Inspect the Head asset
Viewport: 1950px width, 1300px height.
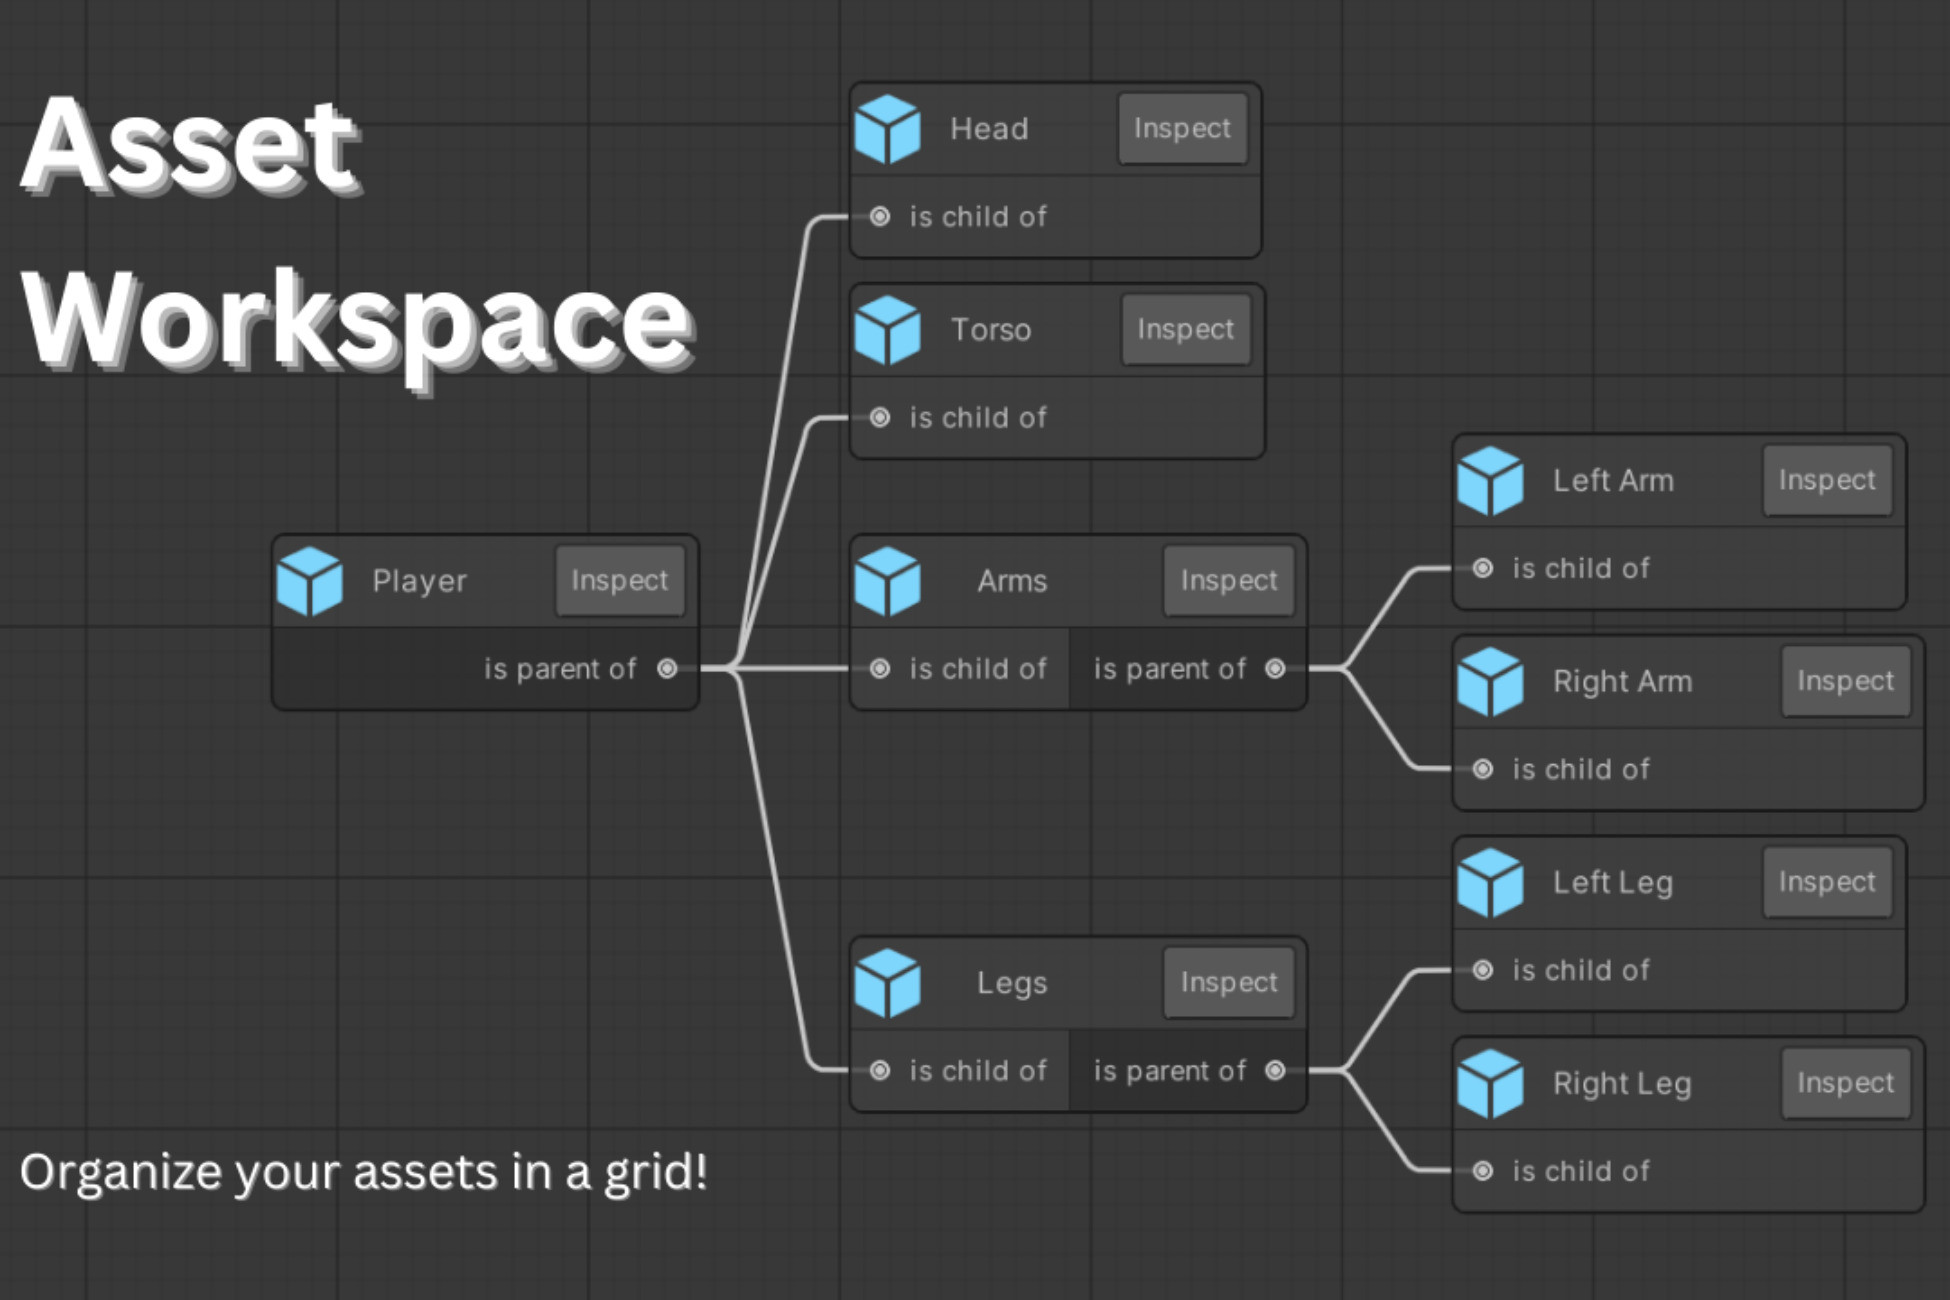point(1182,128)
